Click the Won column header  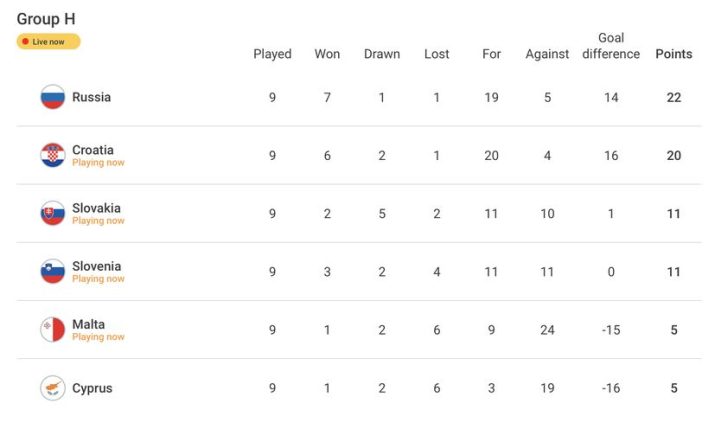point(327,54)
